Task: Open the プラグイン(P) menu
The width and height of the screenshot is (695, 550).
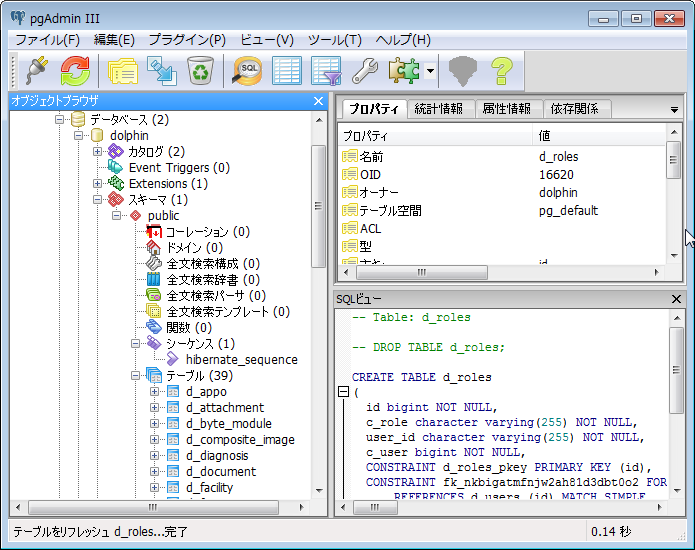Action: point(187,40)
